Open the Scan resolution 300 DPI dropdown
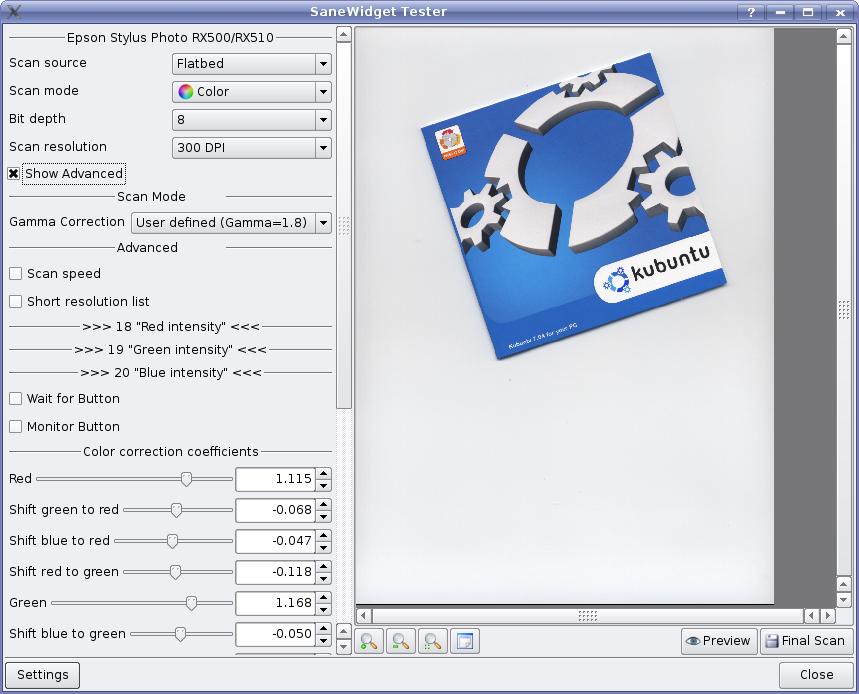 pos(251,147)
